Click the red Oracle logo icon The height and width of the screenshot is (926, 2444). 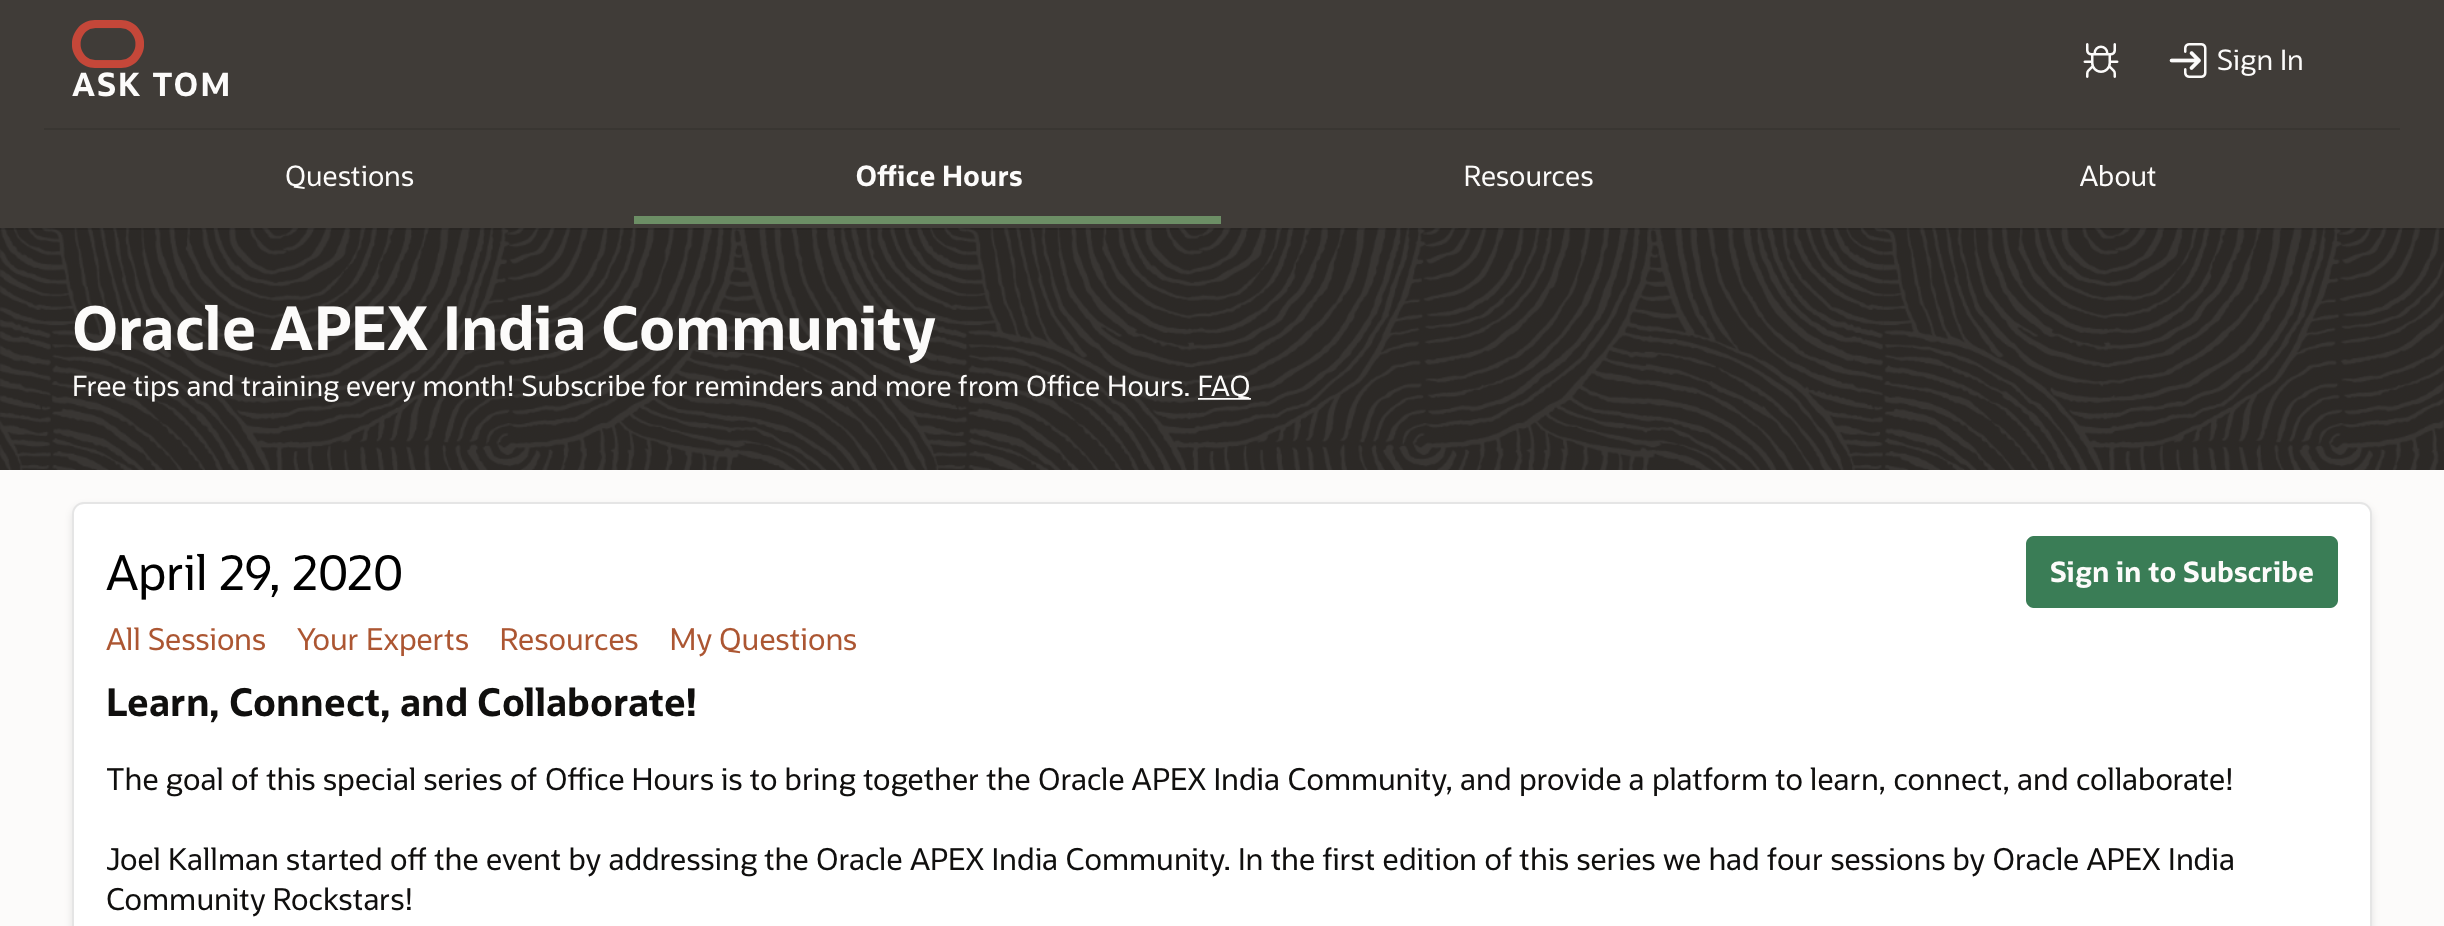[108, 43]
